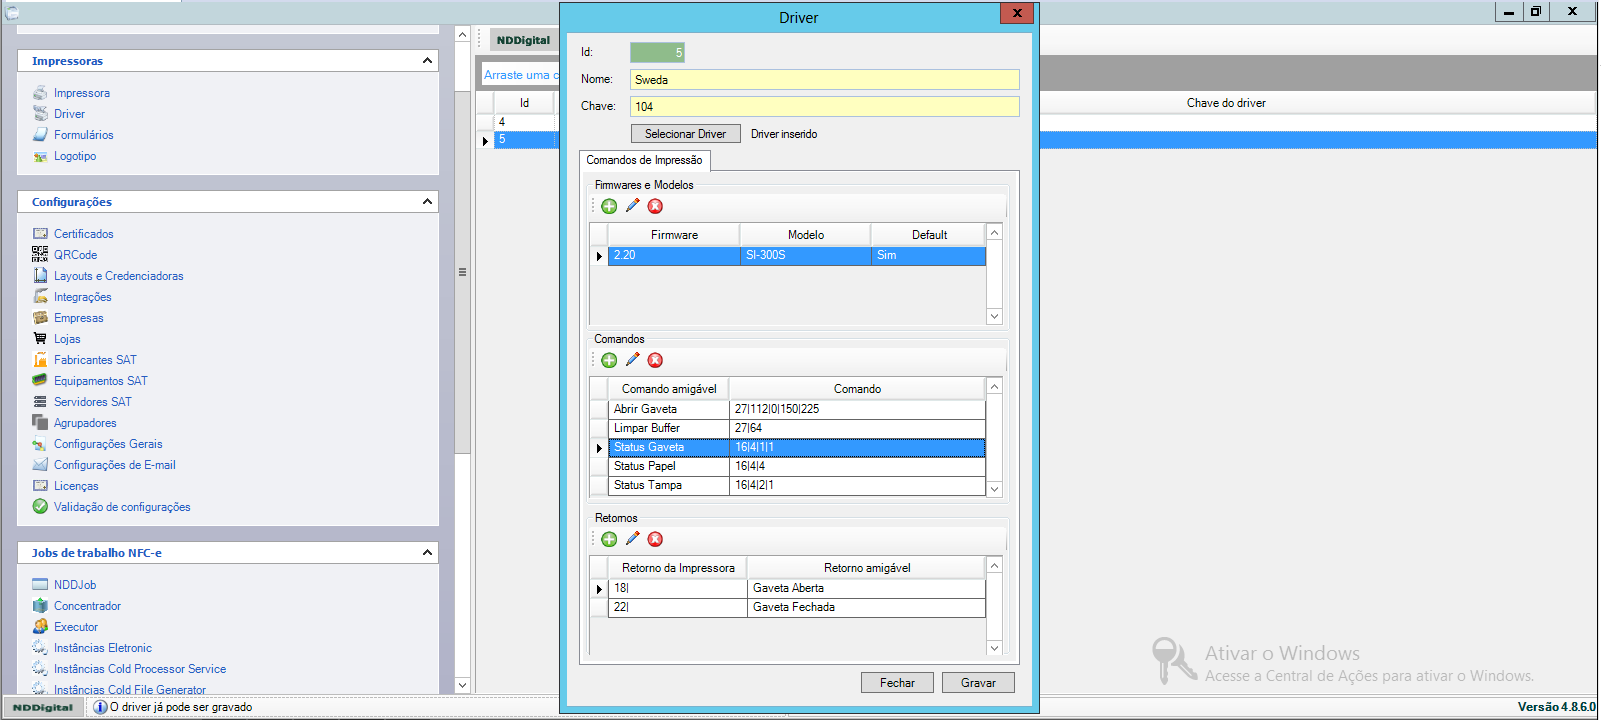Viewport: 1601px width, 720px height.
Task: Collapse the Configurações panel
Action: 427,202
